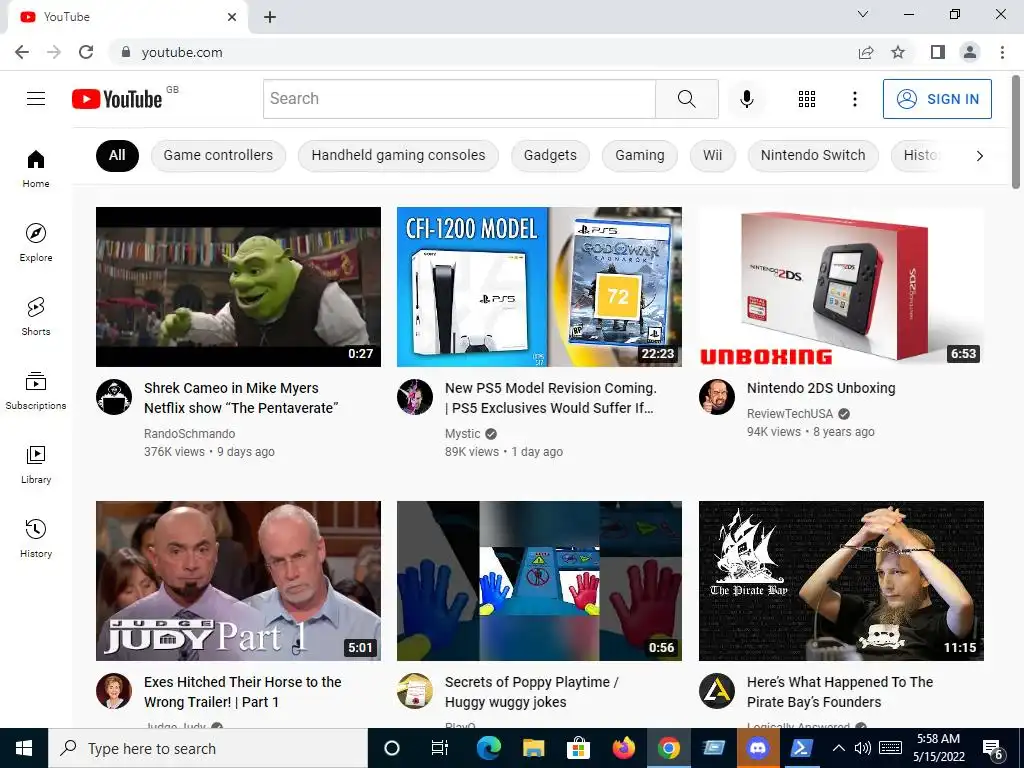The height and width of the screenshot is (768, 1024).
Task: Open the Chrome profile icon
Action: click(970, 52)
